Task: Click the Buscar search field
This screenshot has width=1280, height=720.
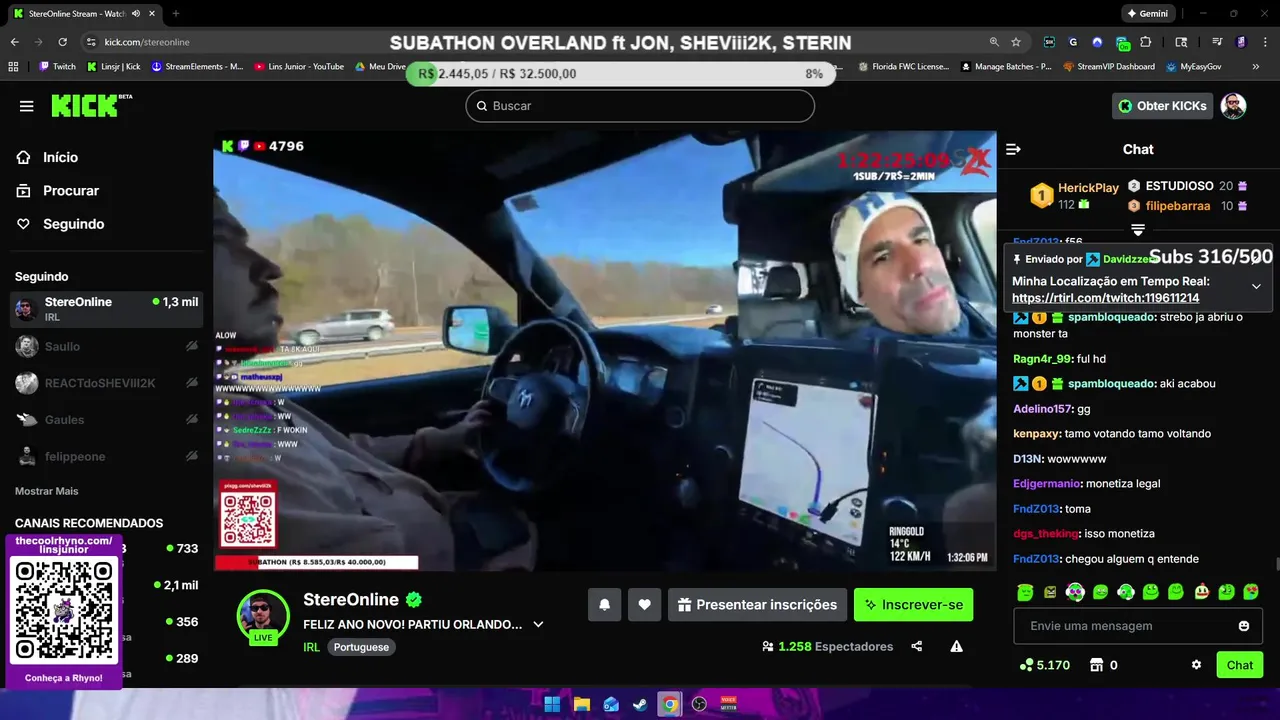Action: tap(640, 106)
